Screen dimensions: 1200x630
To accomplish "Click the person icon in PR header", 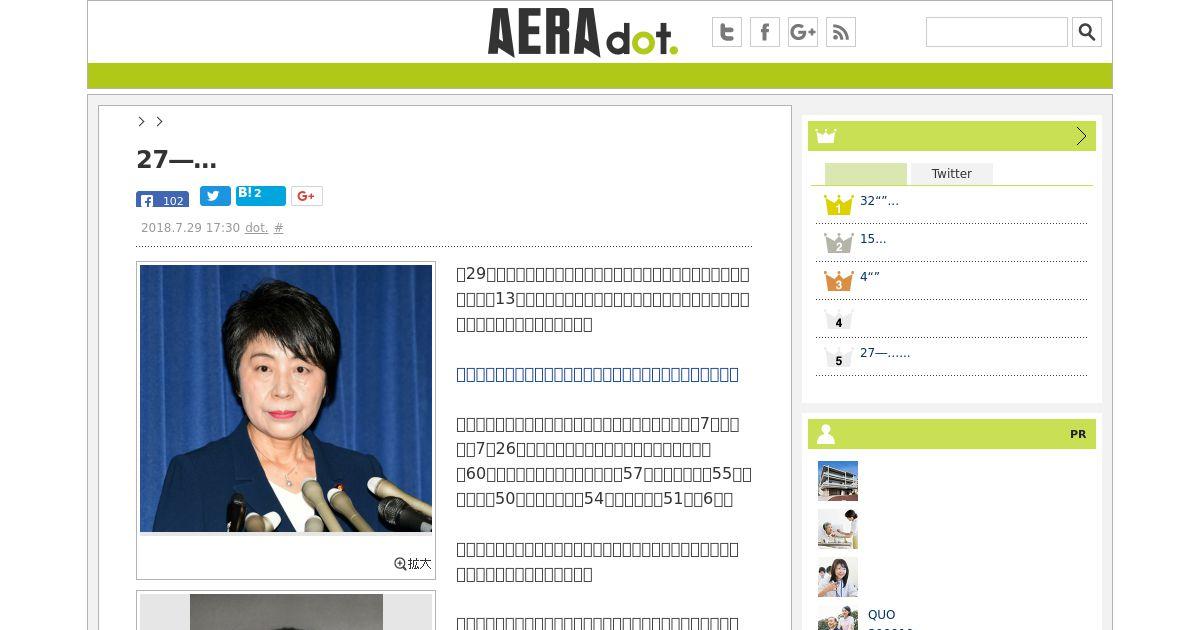I will tap(826, 434).
